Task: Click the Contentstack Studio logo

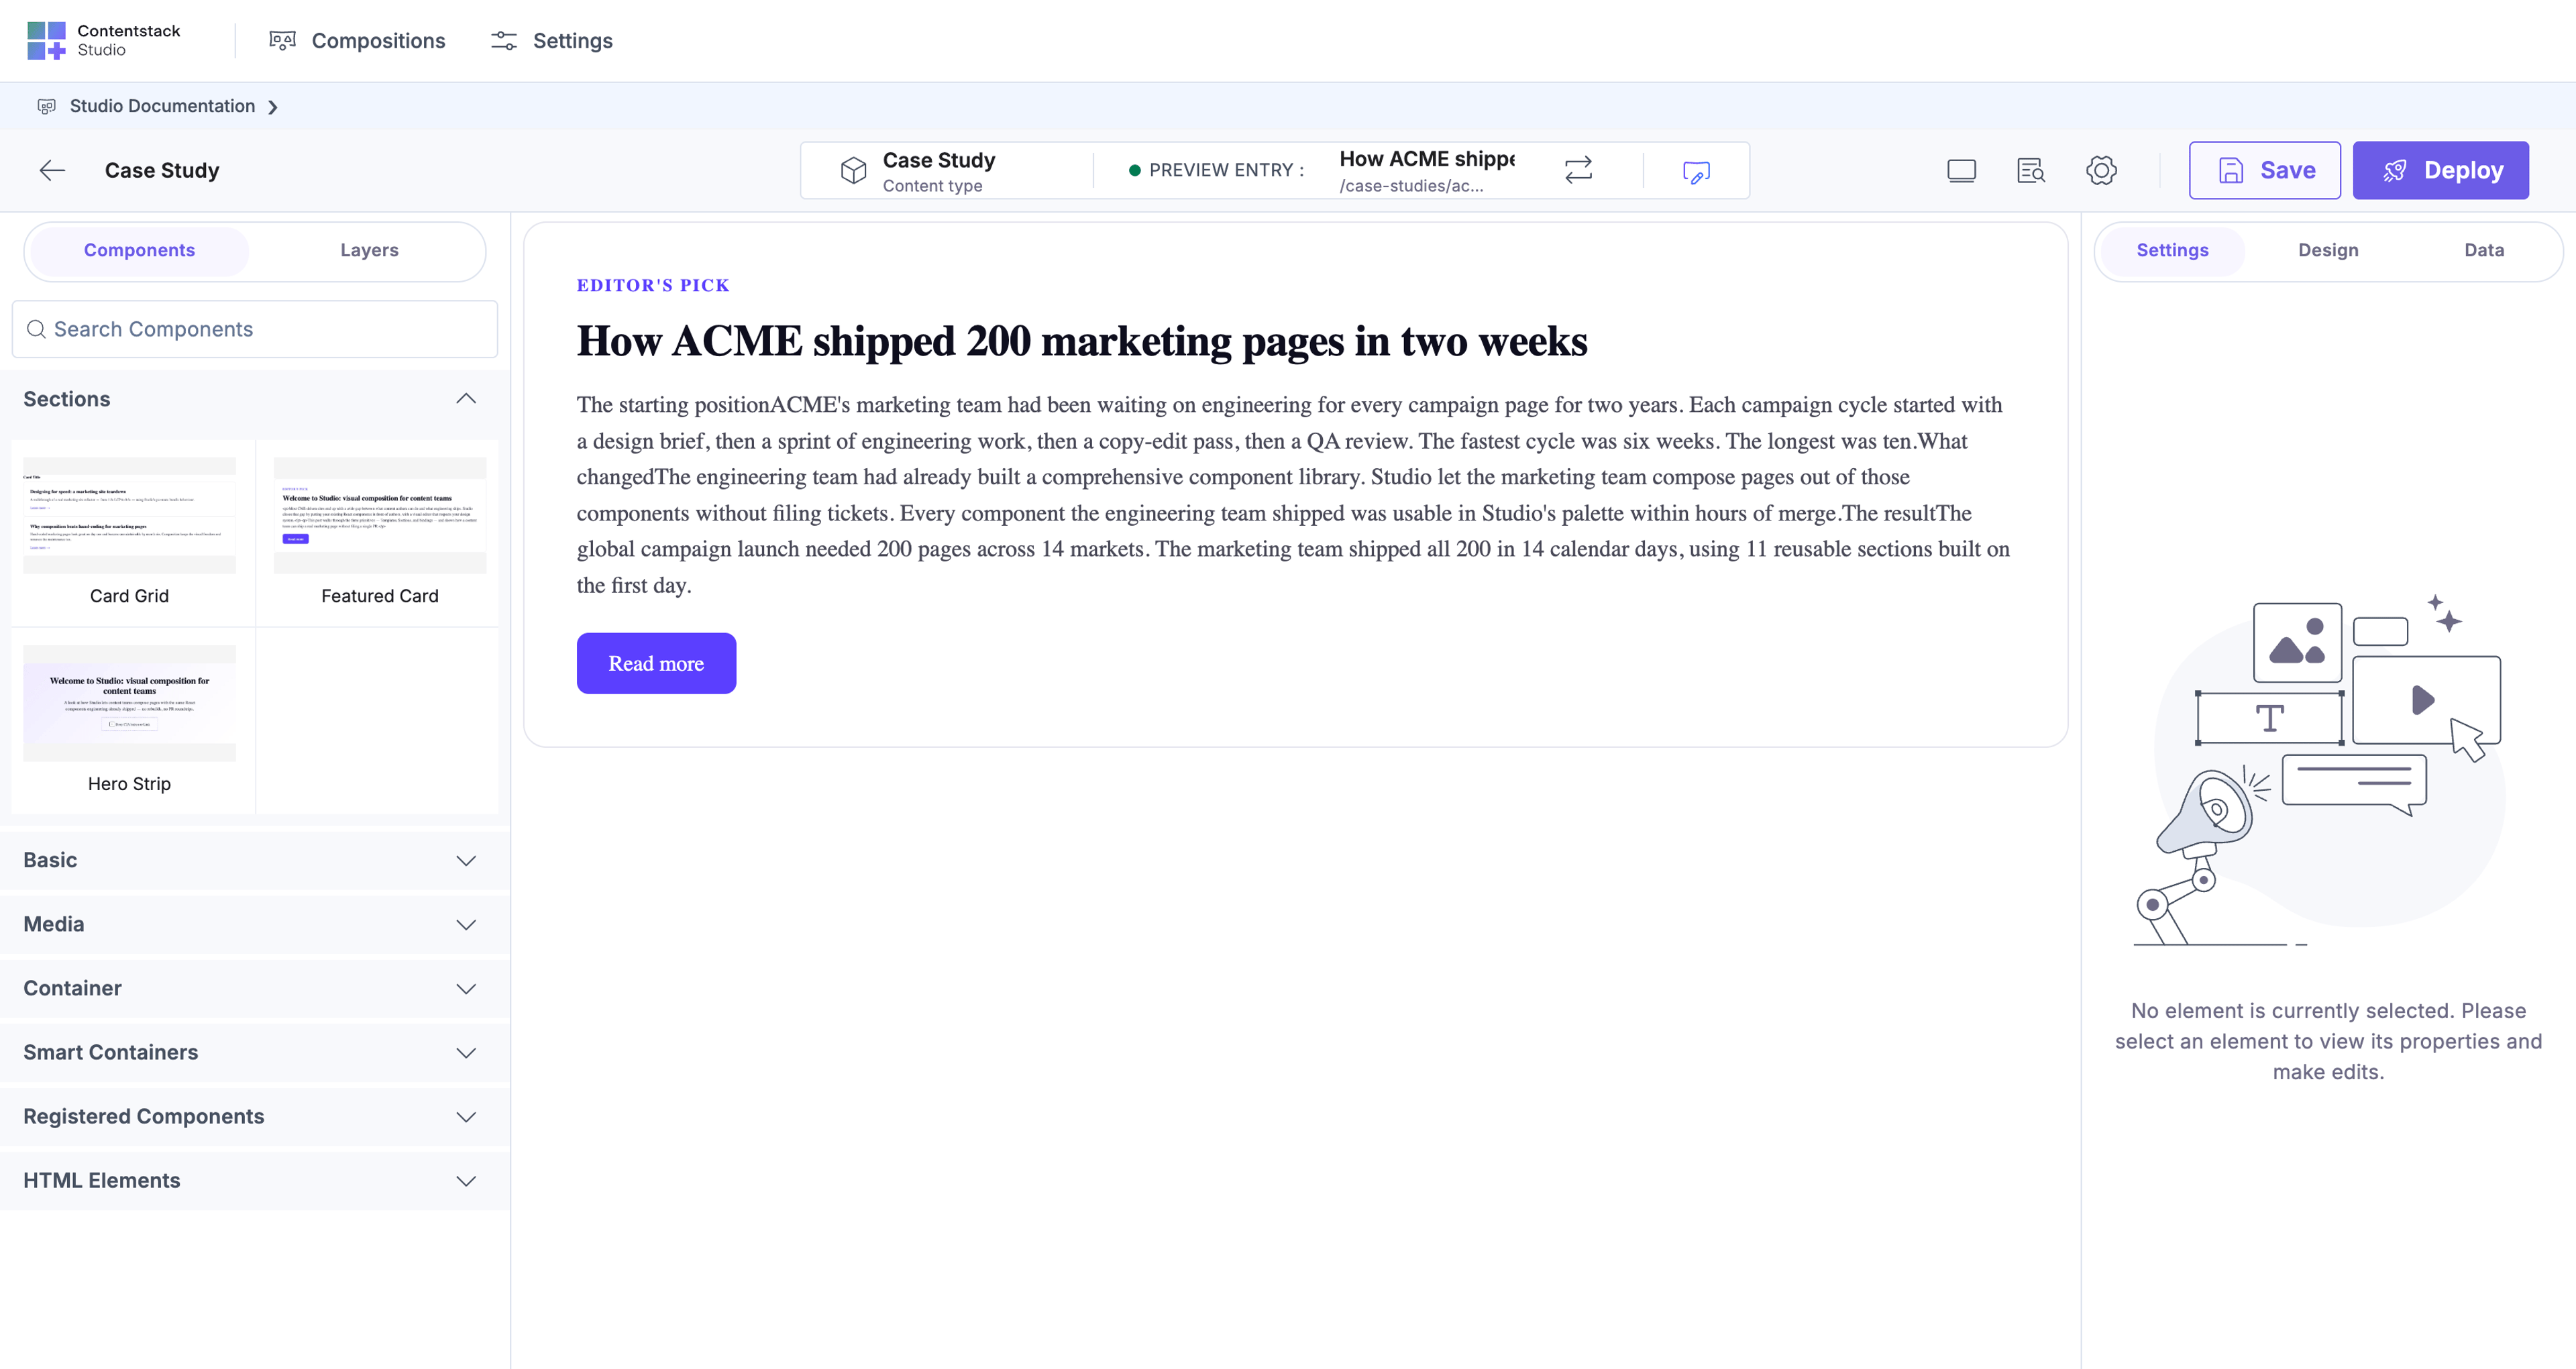Action: [x=103, y=40]
